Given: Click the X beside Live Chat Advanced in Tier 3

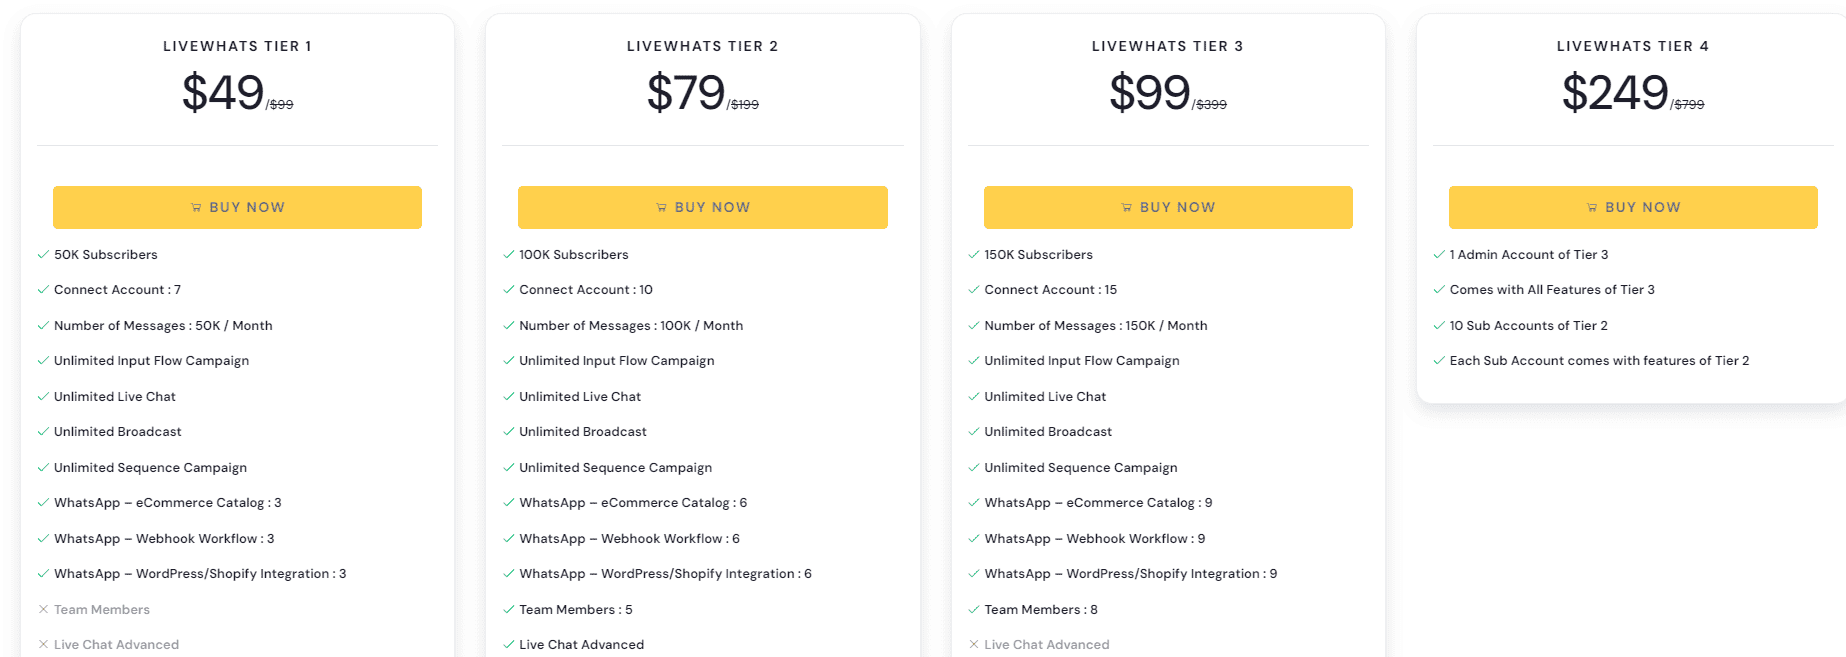Looking at the screenshot, I should (x=972, y=644).
